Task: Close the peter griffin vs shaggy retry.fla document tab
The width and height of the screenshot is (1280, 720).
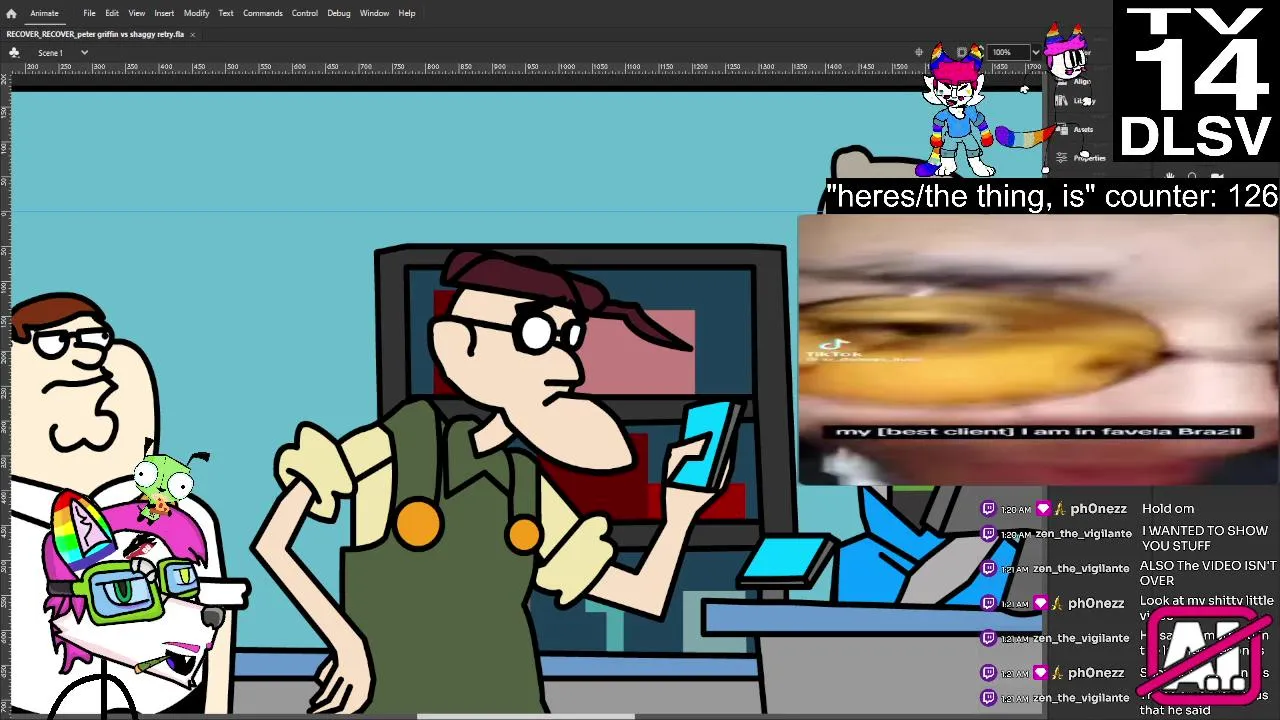Action: coord(192,34)
